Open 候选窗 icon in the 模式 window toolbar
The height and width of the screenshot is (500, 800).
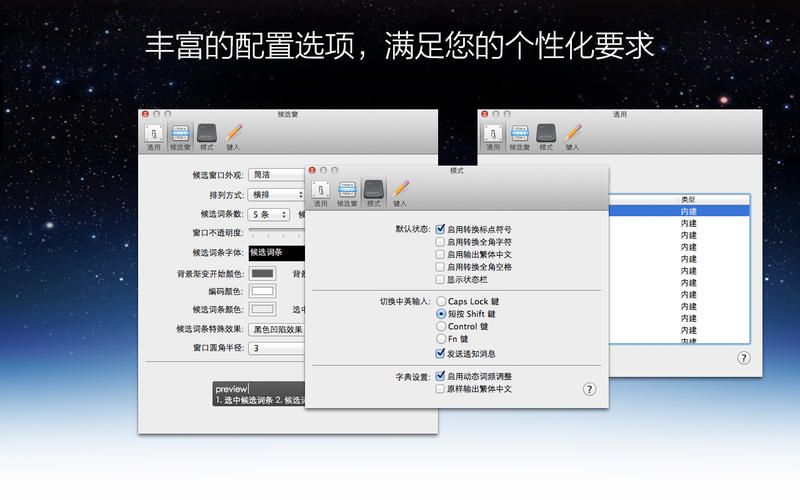[x=347, y=192]
